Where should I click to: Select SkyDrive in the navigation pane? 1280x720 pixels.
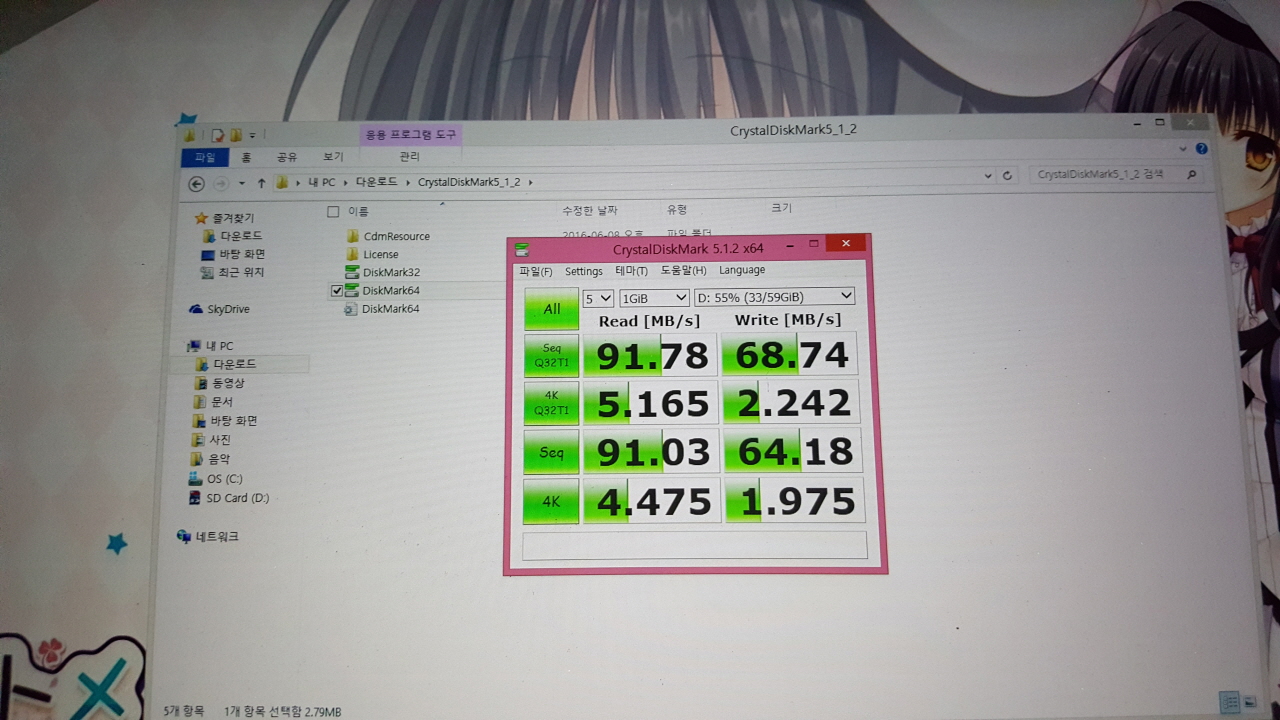pos(227,310)
